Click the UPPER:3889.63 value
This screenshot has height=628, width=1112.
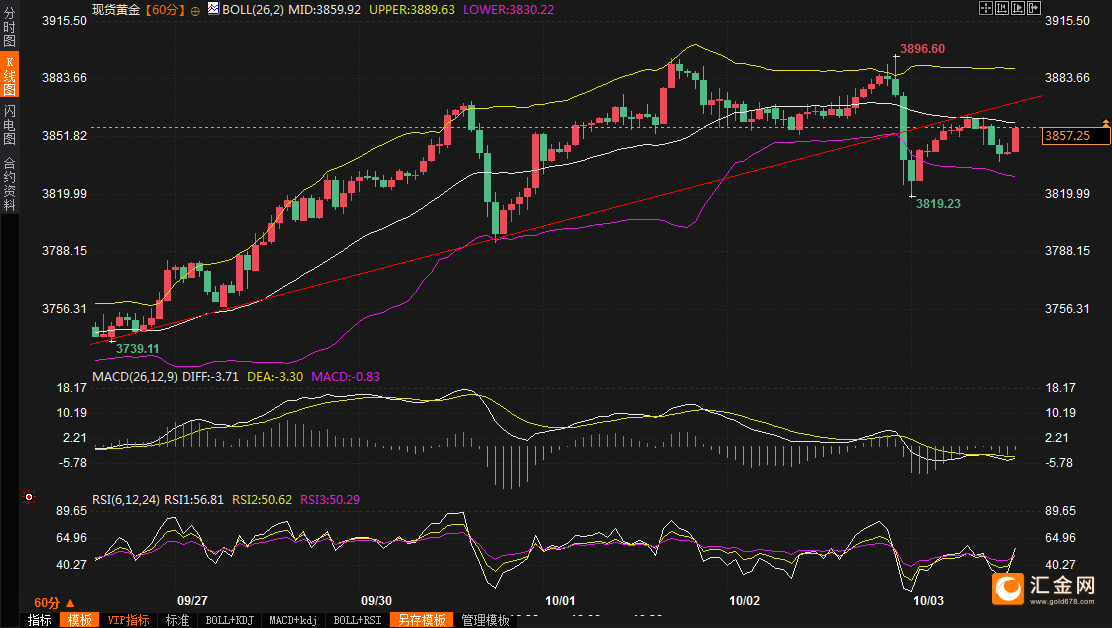(x=411, y=10)
